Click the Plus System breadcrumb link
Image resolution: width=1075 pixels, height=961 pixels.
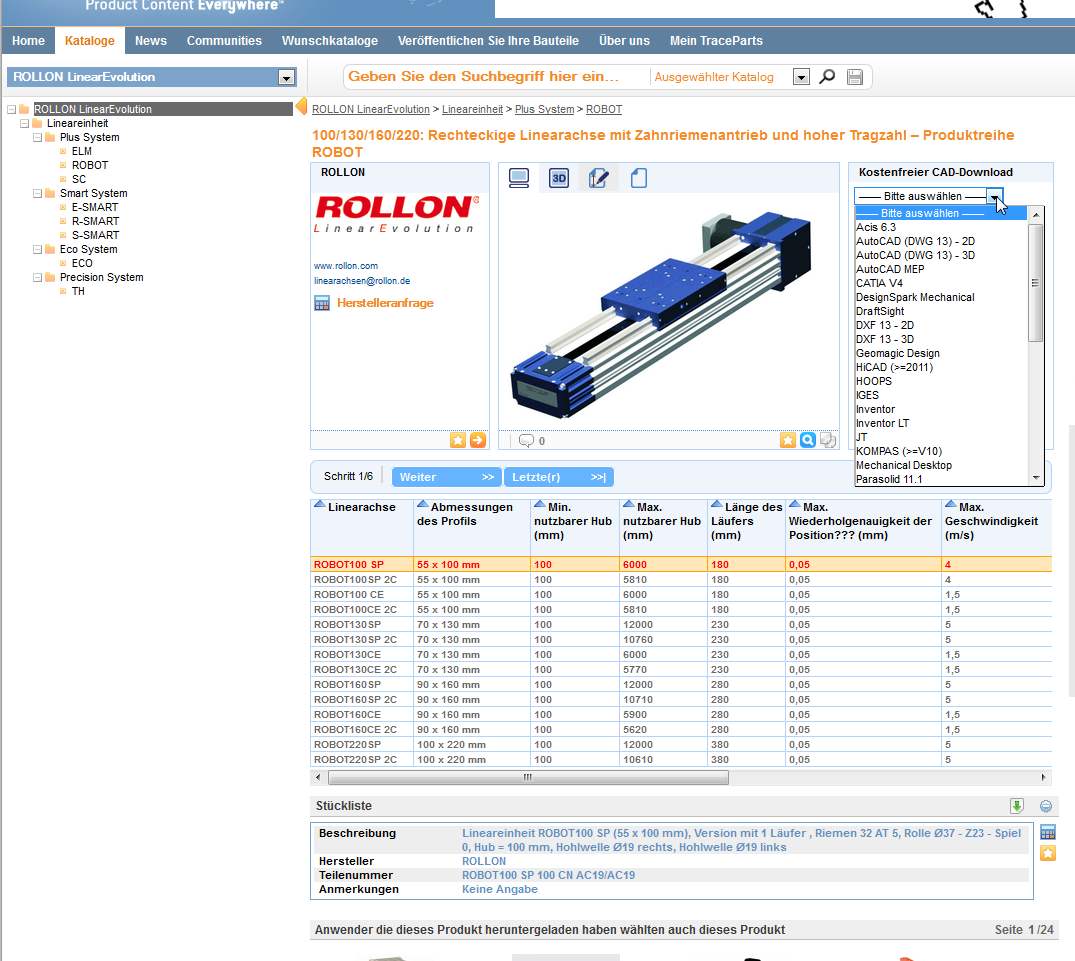click(544, 109)
